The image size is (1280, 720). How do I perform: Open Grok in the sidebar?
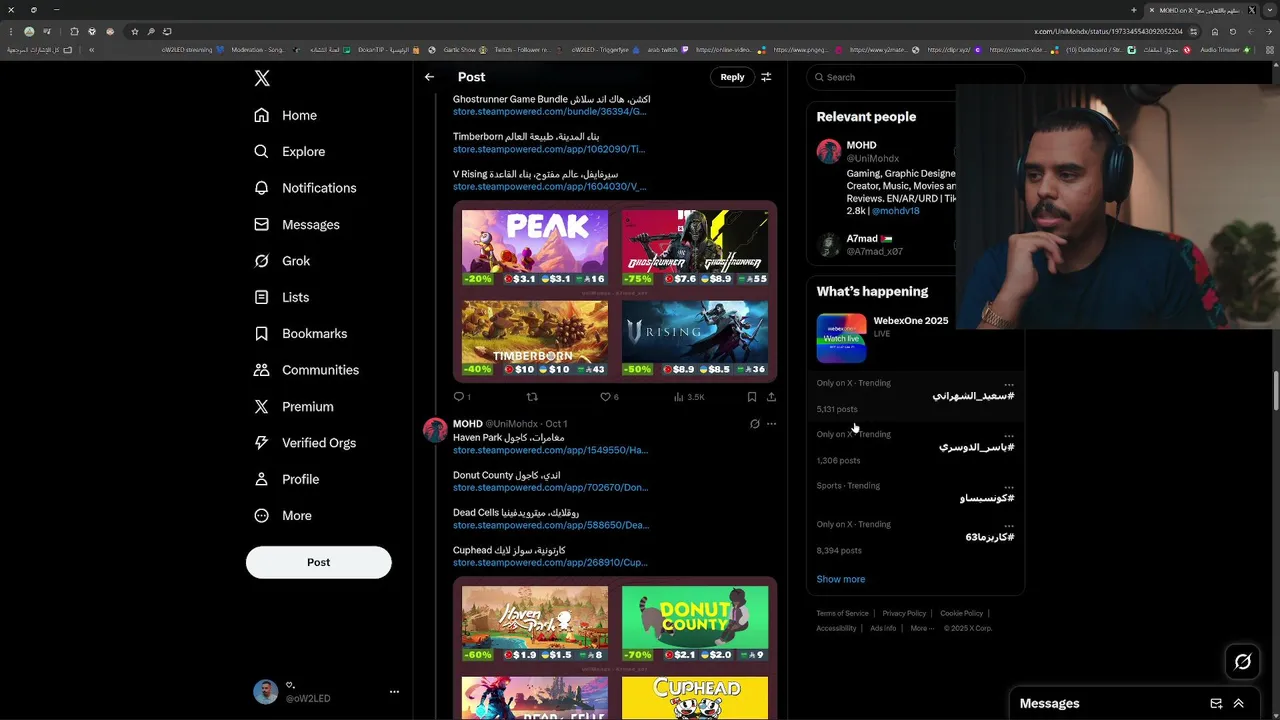pos(282,261)
